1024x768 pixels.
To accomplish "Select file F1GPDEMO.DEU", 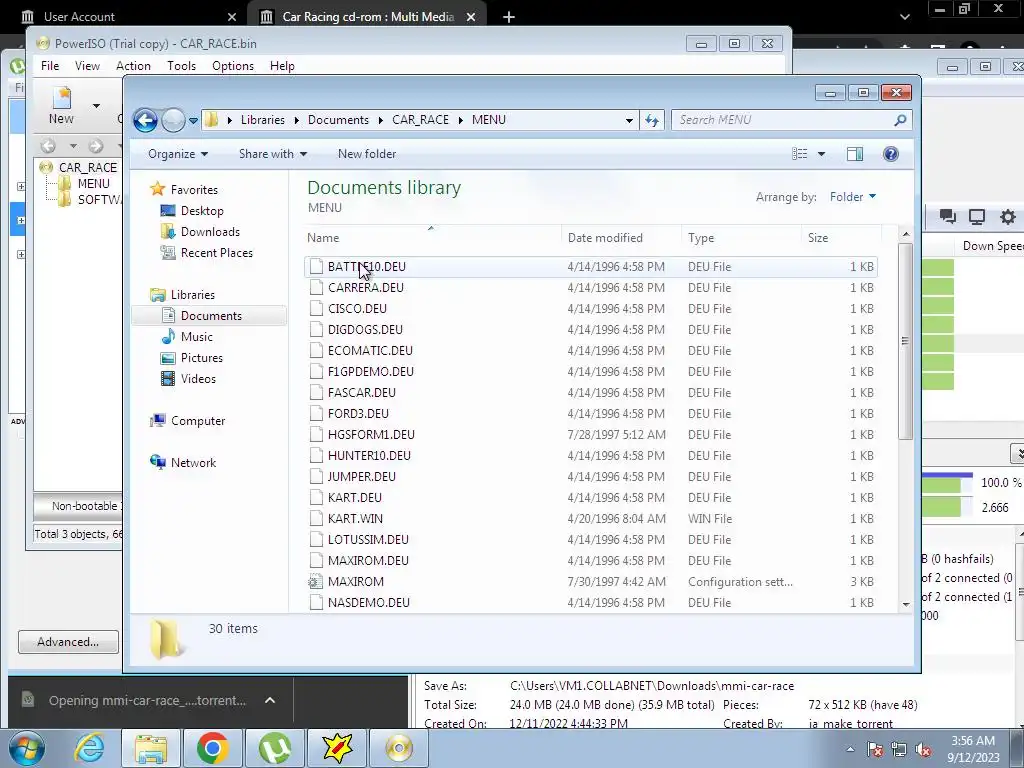I will tap(590, 372).
